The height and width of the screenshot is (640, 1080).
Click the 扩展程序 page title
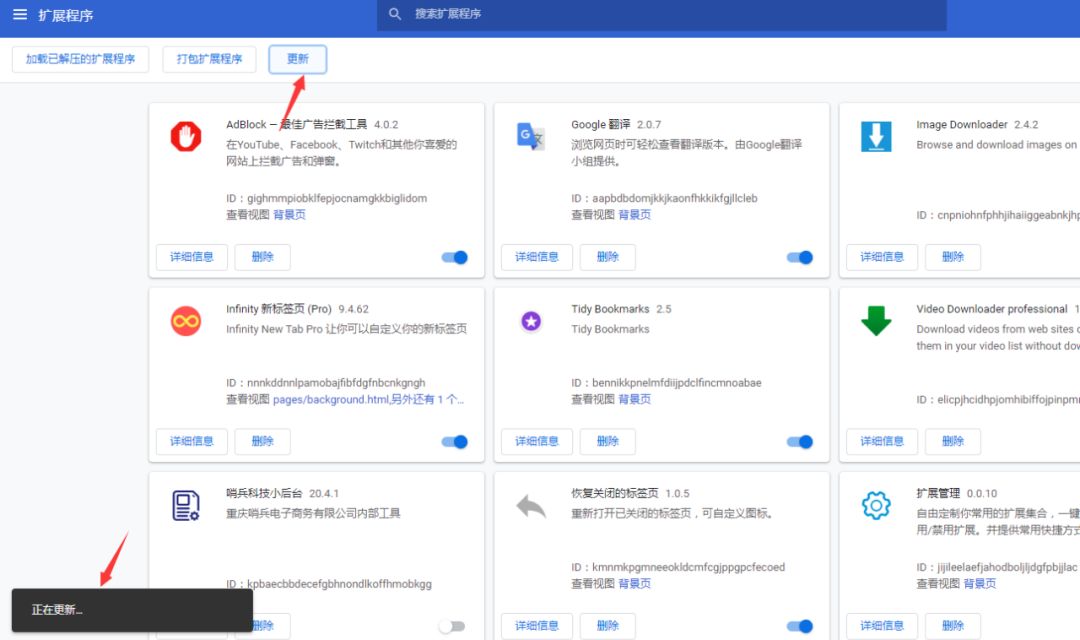tap(65, 15)
